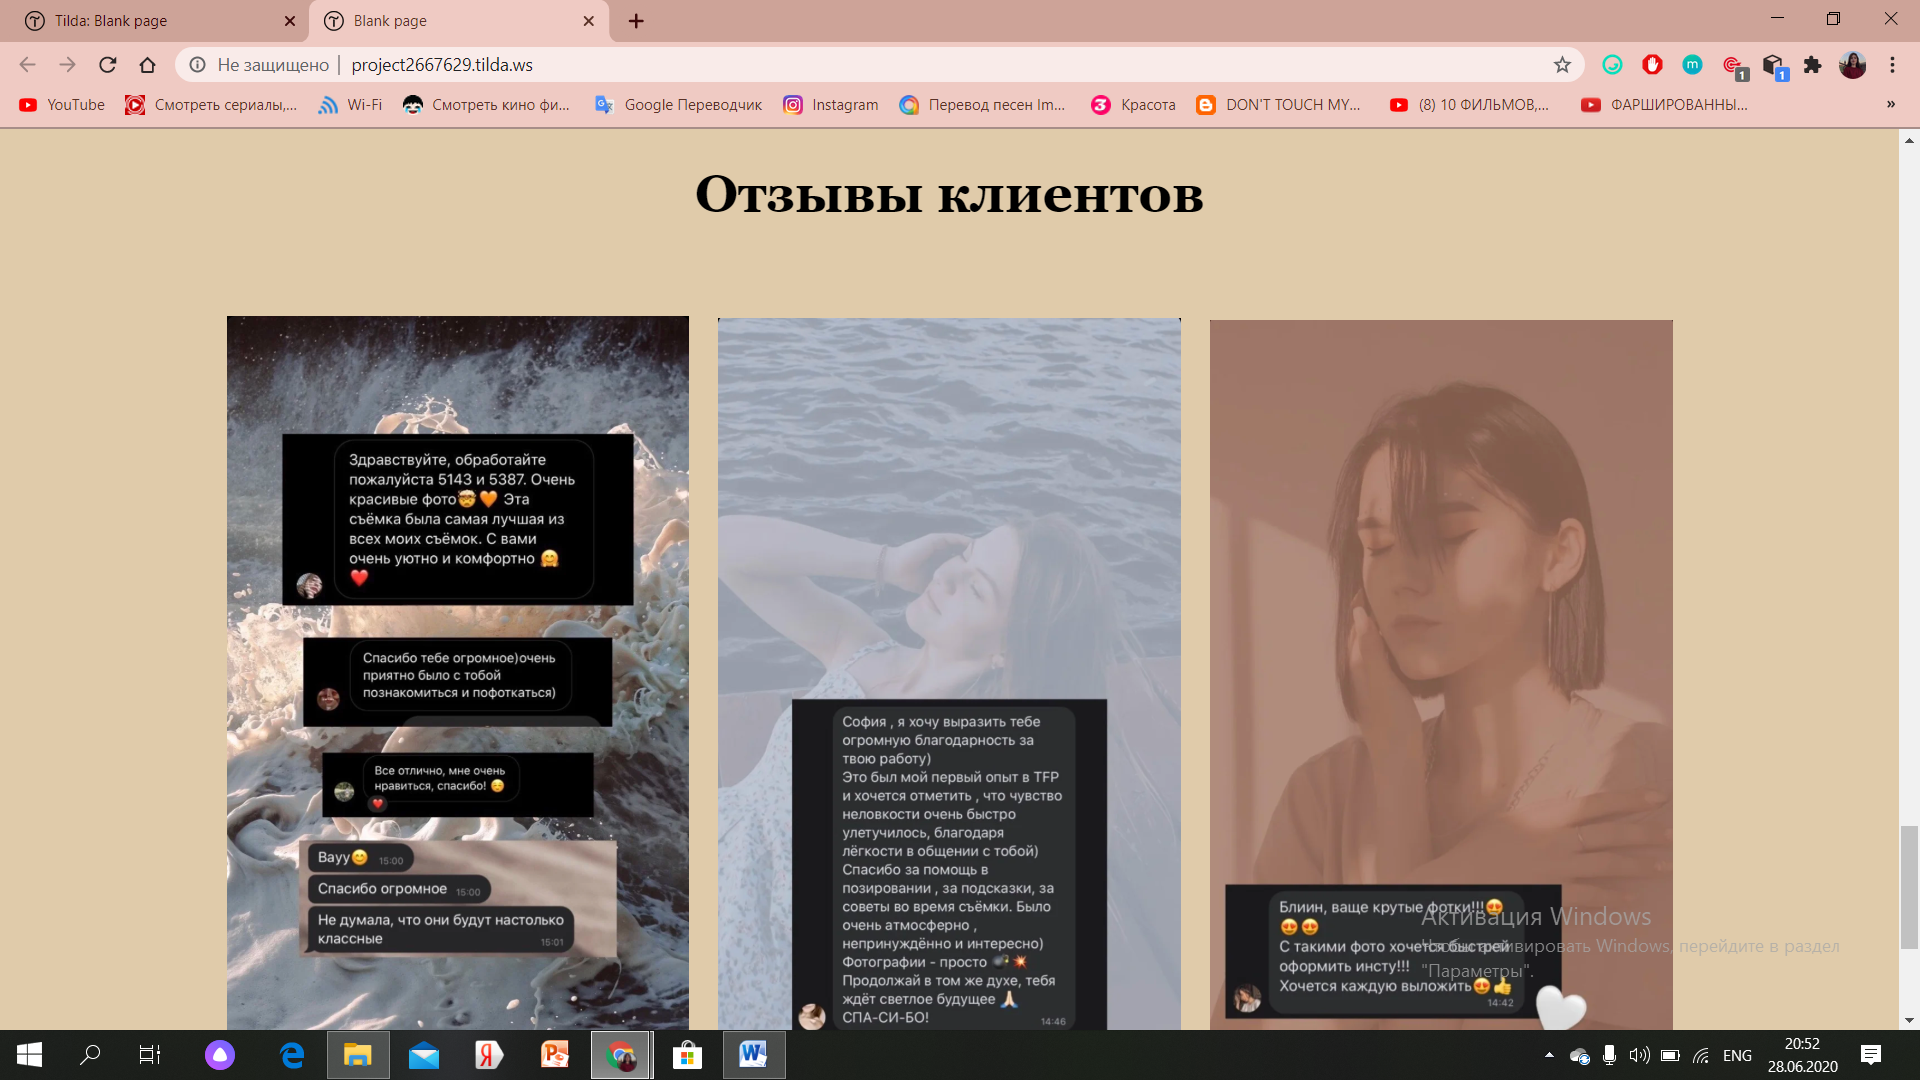Open the Grammarly extension icon
The width and height of the screenshot is (1920, 1080).
1612,65
